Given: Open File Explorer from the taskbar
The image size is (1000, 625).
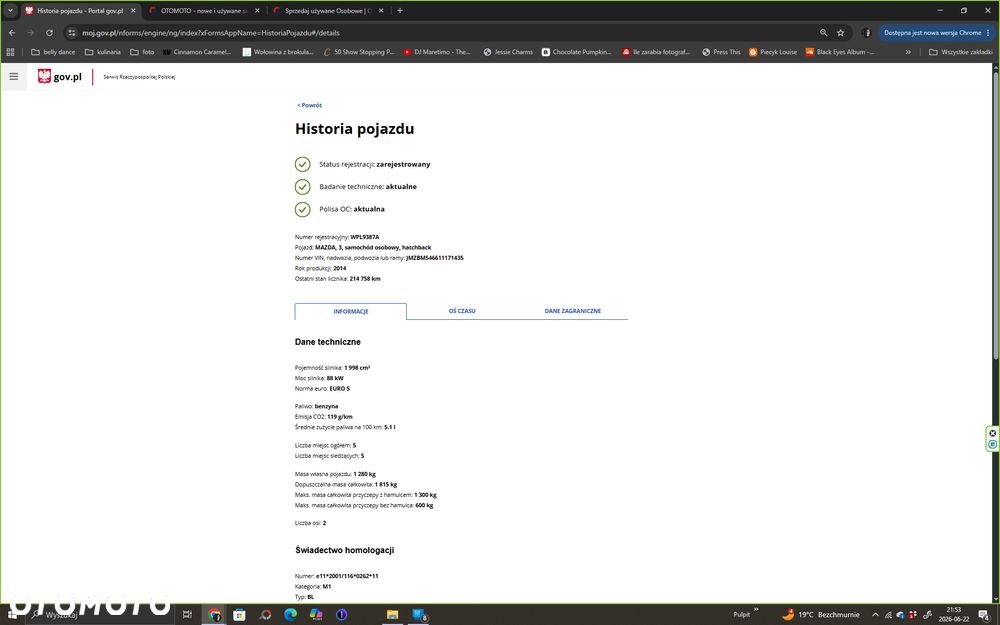Looking at the screenshot, I should 392,615.
